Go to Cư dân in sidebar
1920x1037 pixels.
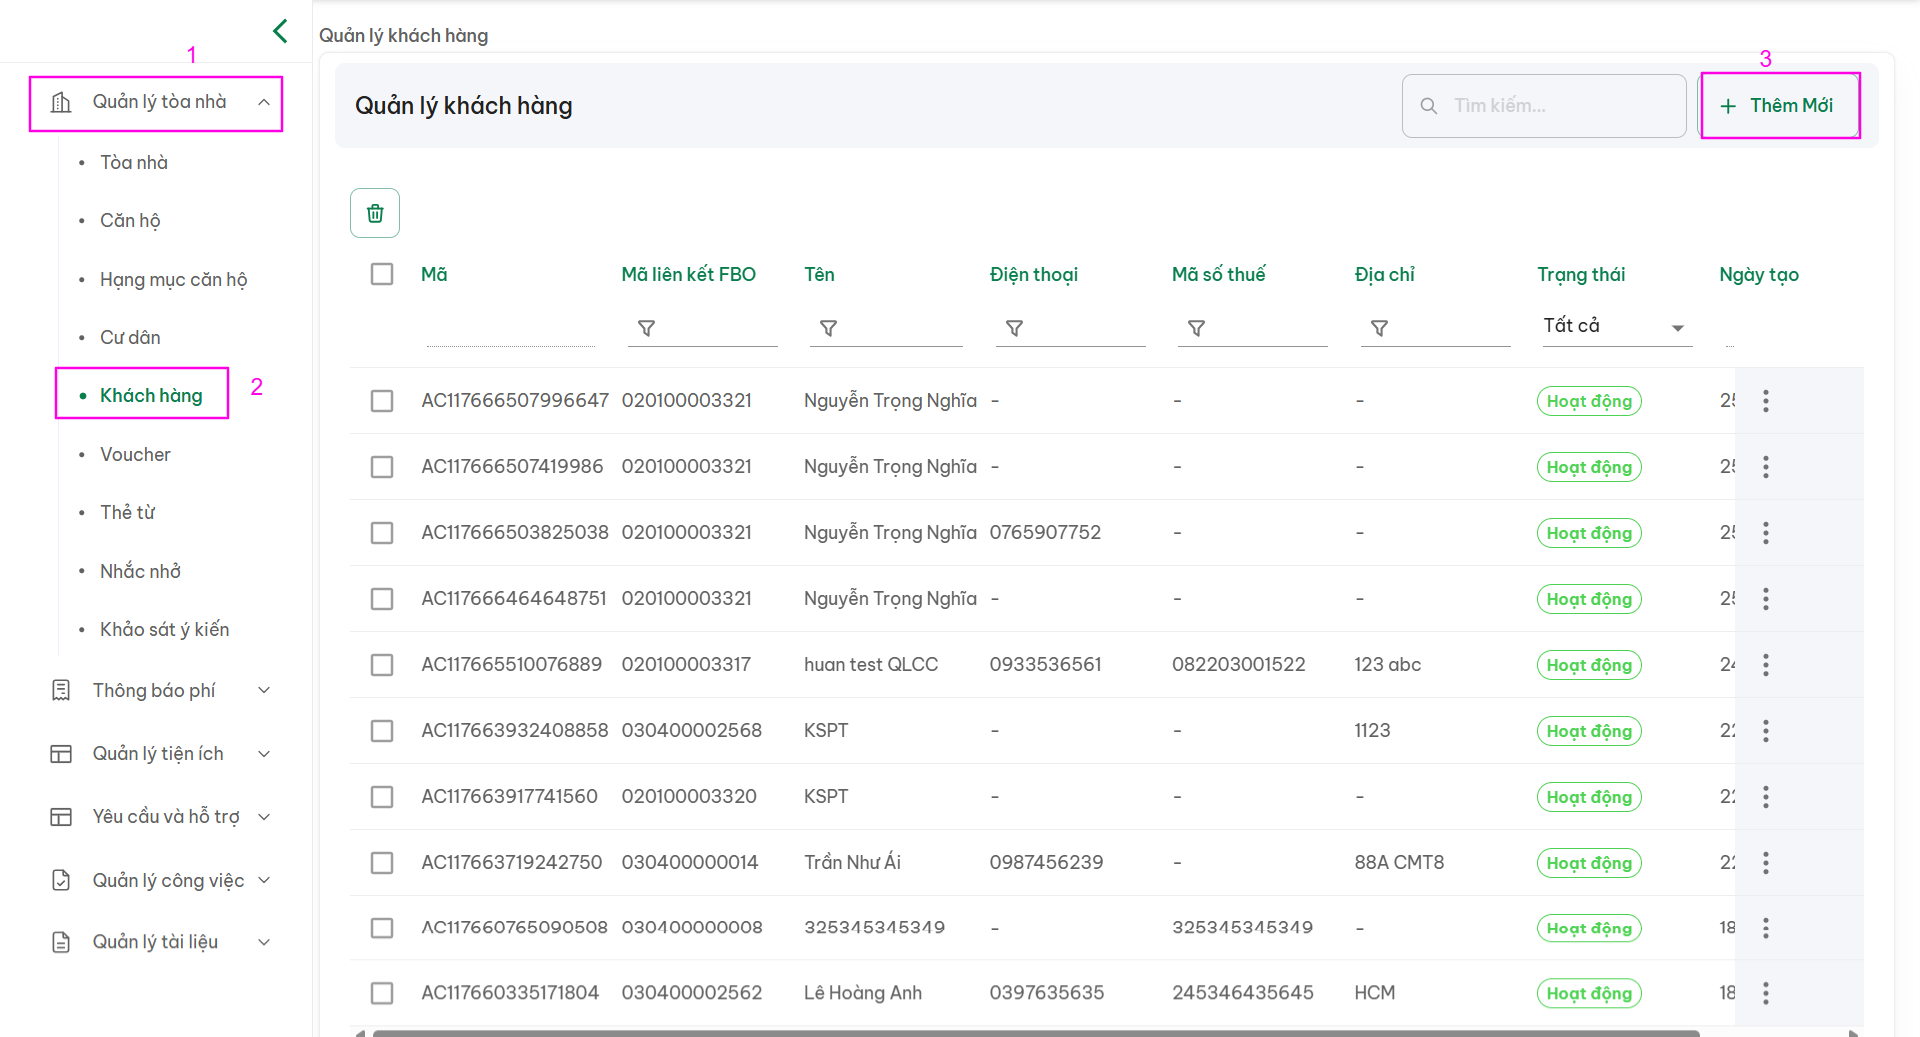[130, 338]
